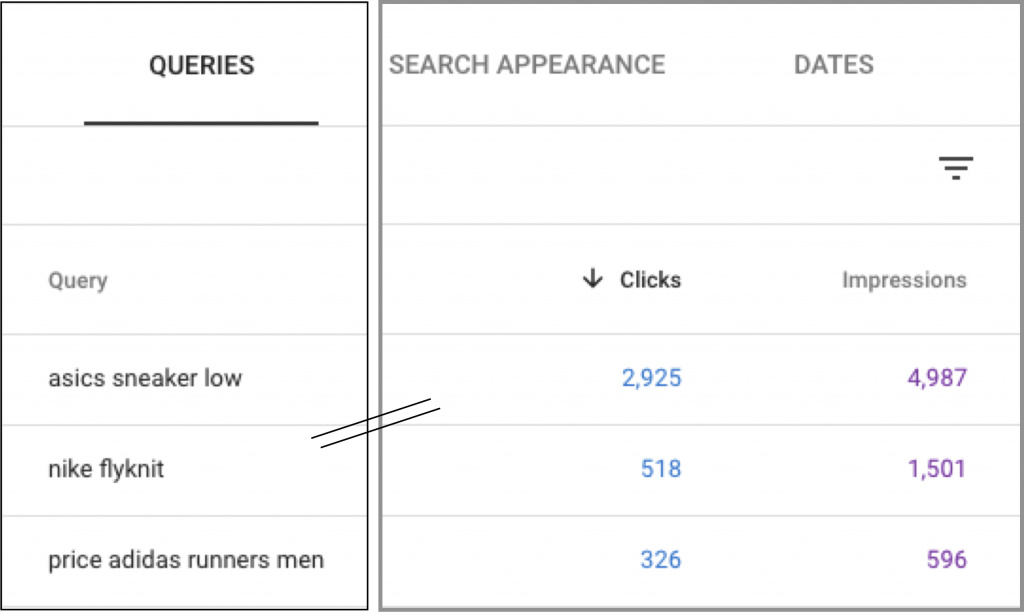Click the 518 clicks value
The width and height of the screenshot is (1024, 612).
click(660, 468)
